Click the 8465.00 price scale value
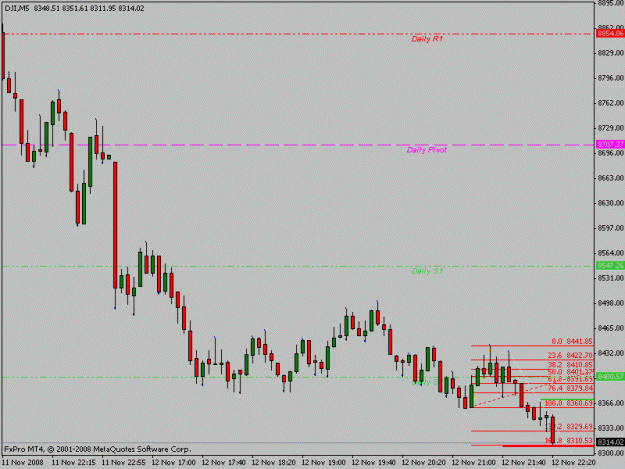The height and width of the screenshot is (469, 625). coord(611,328)
